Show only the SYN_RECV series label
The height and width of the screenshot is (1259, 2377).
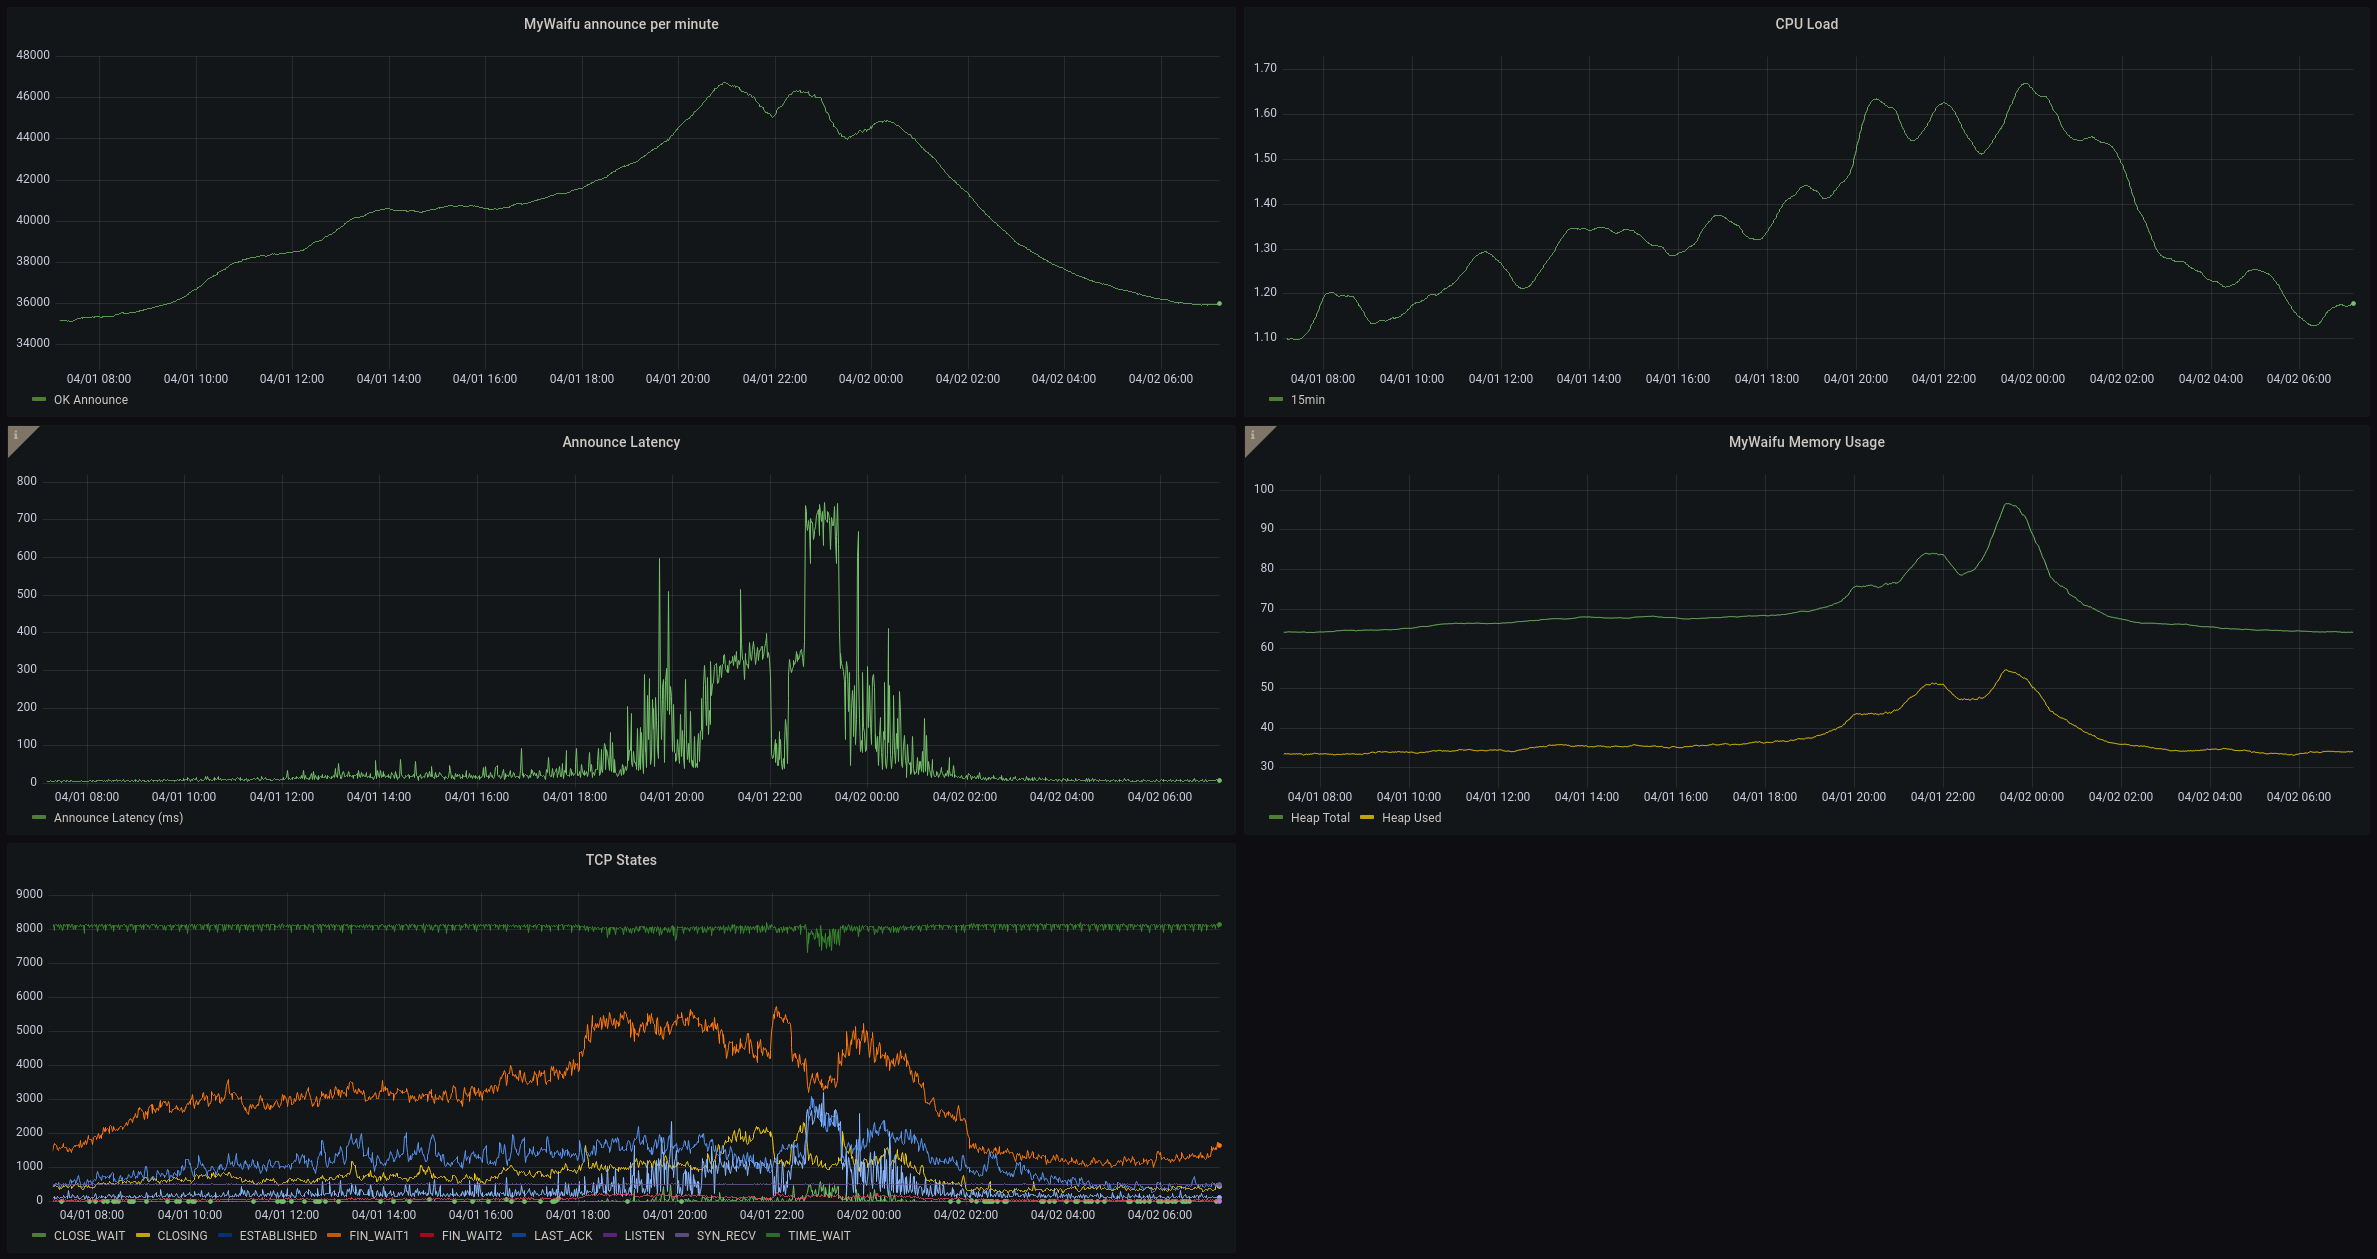tap(726, 1236)
